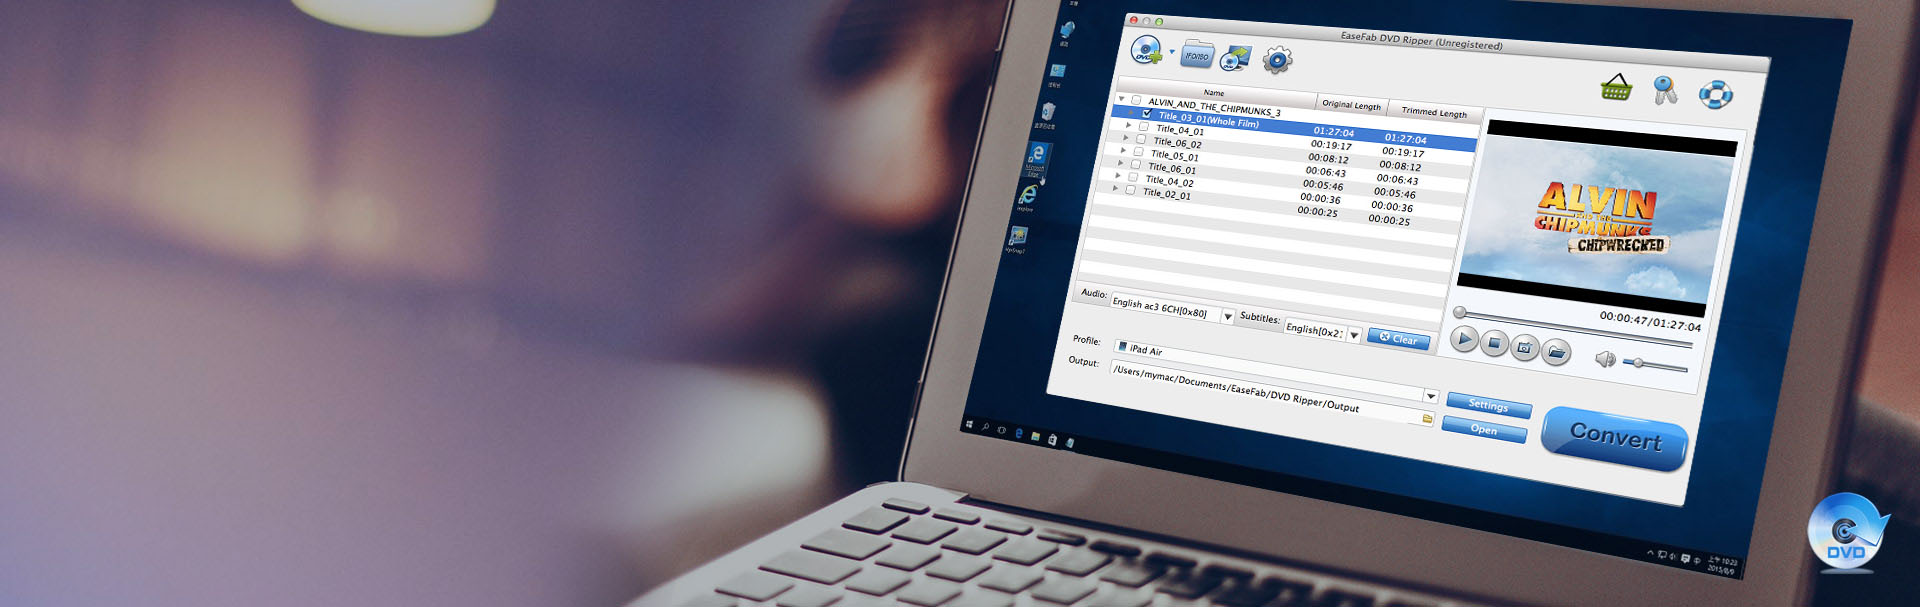Open the Subtitles dropdown arrow
The height and width of the screenshot is (607, 1920).
[x=1354, y=335]
